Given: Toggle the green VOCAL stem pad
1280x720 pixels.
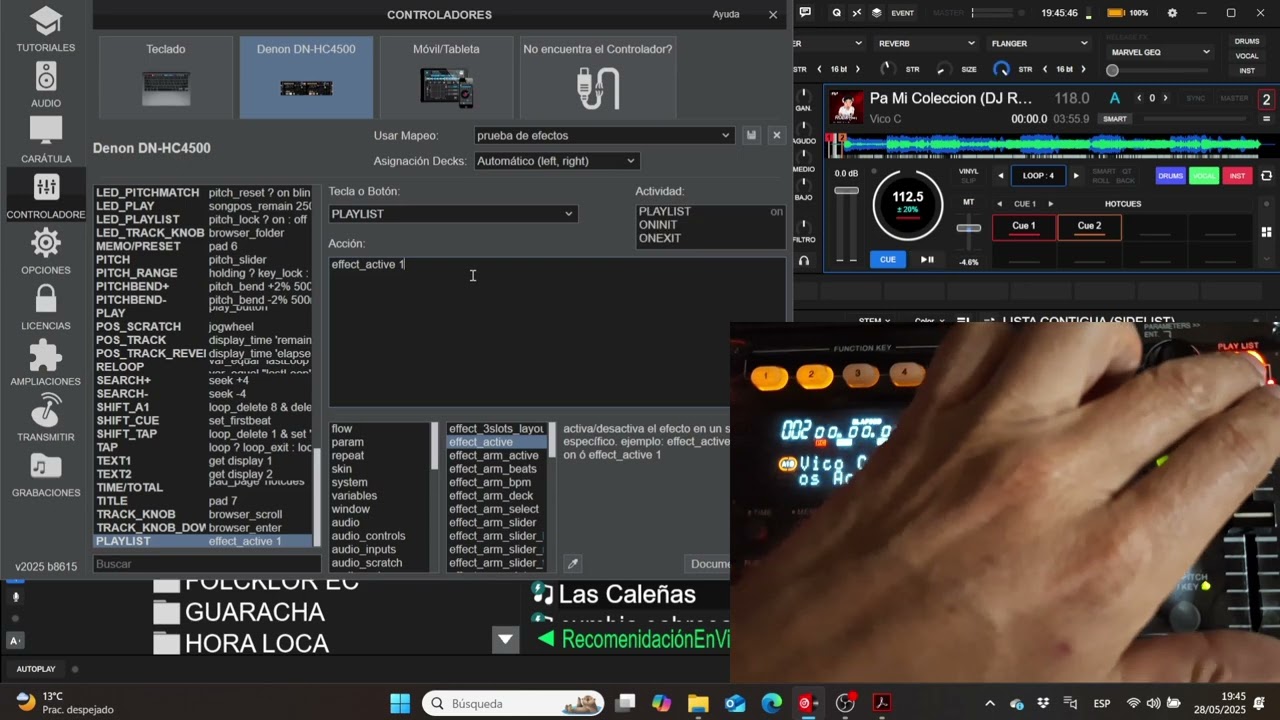Looking at the screenshot, I should [1204, 176].
